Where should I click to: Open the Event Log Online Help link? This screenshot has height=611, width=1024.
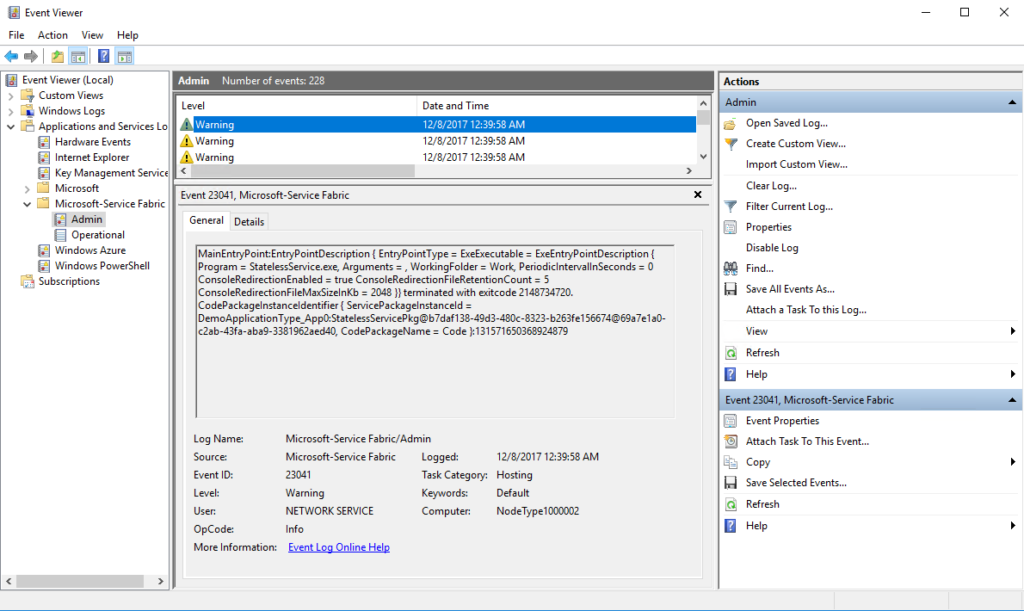coord(338,547)
